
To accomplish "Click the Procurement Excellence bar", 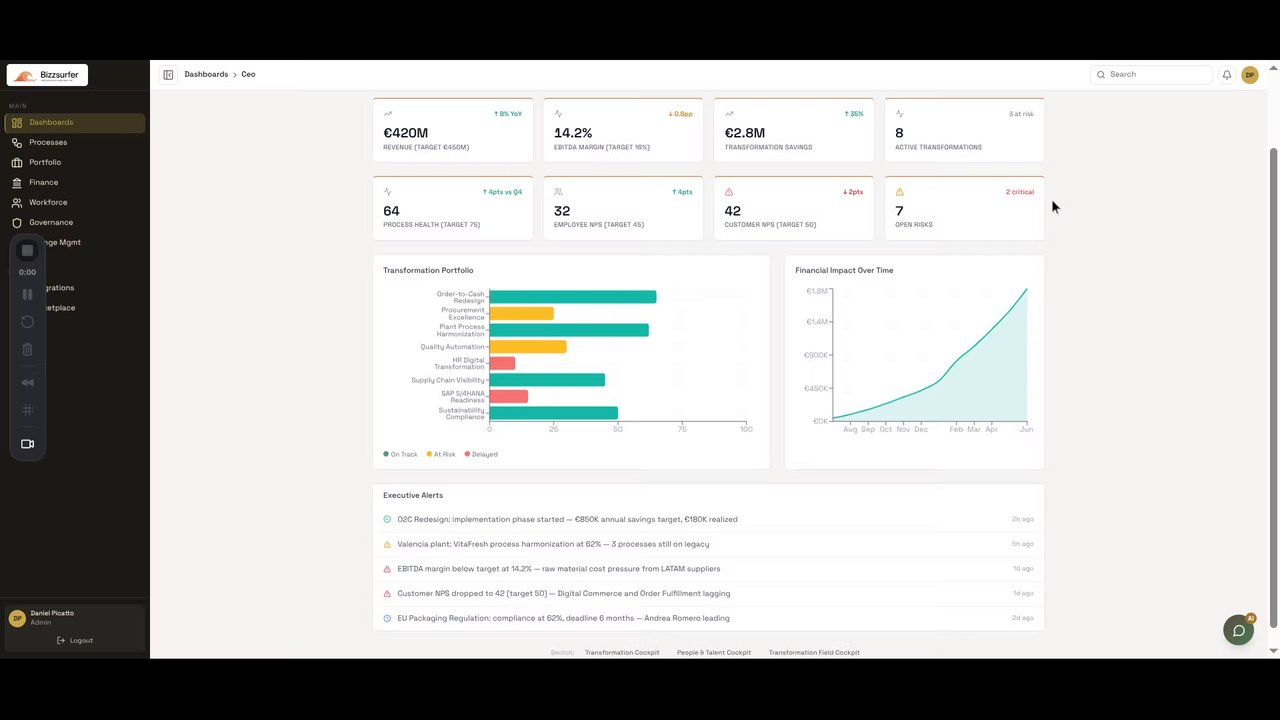I will pos(521,313).
